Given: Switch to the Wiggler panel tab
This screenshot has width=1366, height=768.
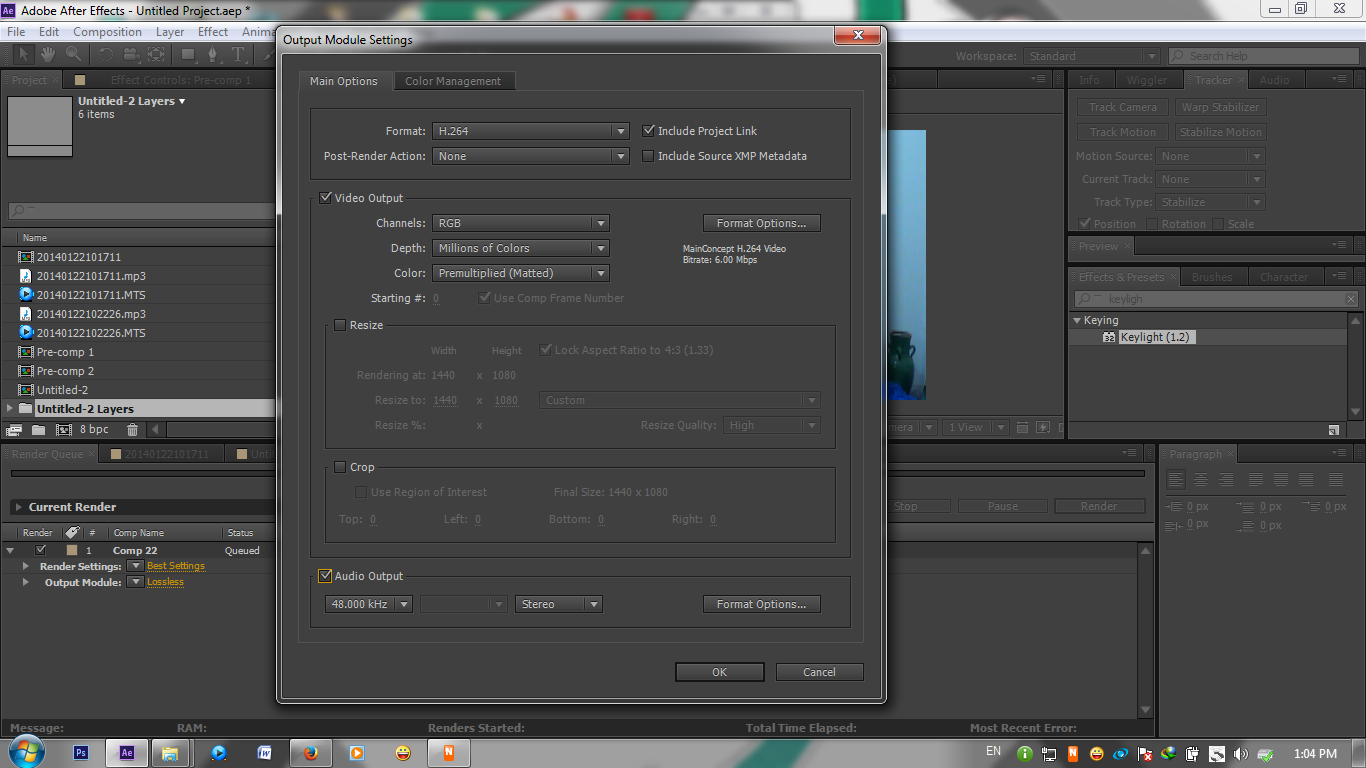Looking at the screenshot, I should pyautogui.click(x=1147, y=80).
